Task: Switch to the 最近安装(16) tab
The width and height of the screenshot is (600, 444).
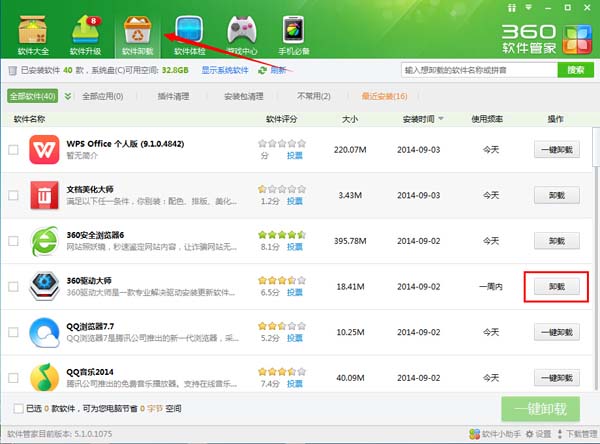Action: click(x=356, y=96)
